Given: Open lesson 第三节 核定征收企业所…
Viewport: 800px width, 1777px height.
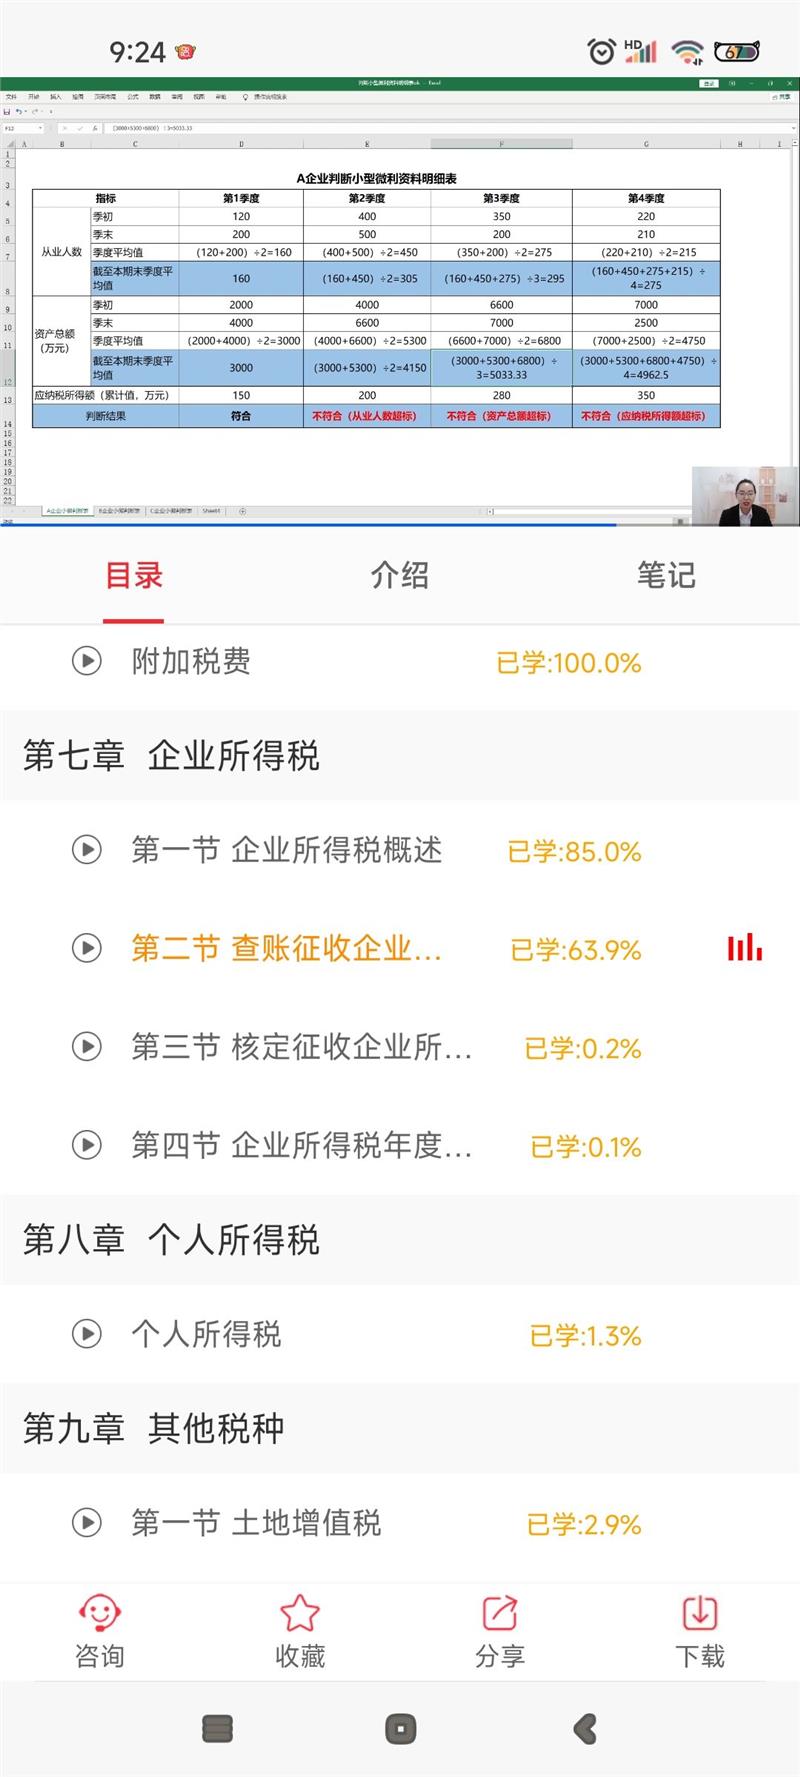Looking at the screenshot, I should tap(301, 1047).
